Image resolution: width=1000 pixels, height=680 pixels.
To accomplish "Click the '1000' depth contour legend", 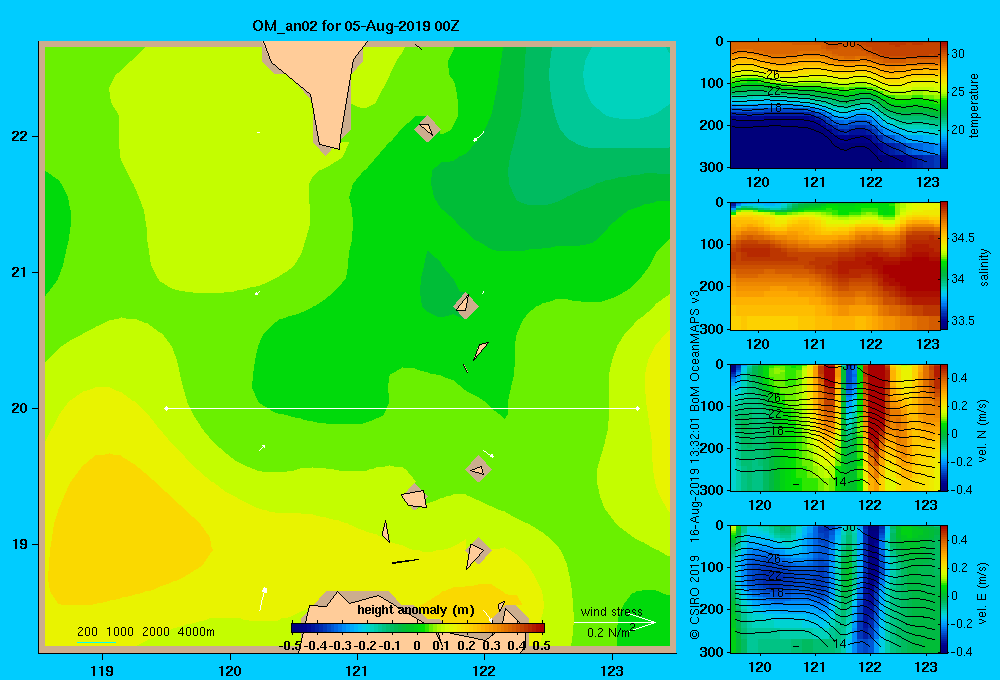I will coord(119,632).
